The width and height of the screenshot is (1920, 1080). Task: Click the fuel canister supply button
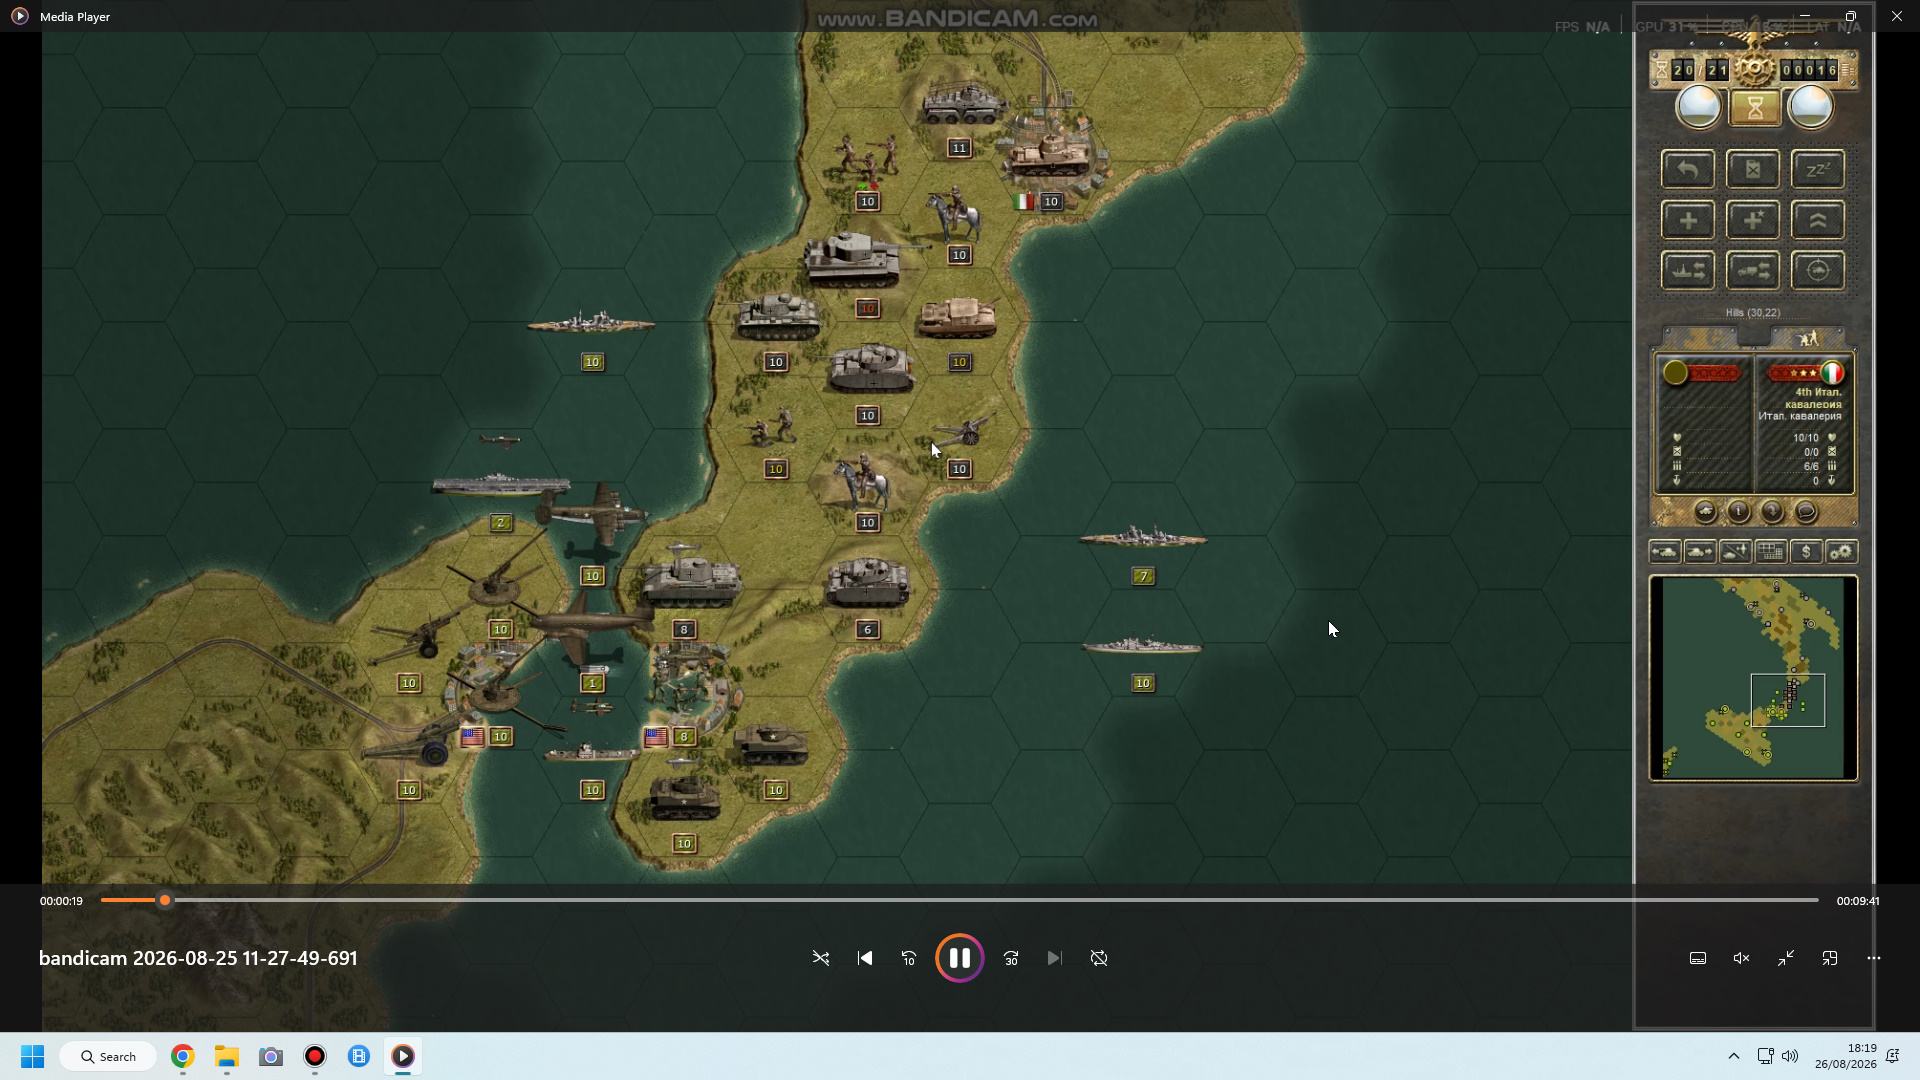[1753, 169]
